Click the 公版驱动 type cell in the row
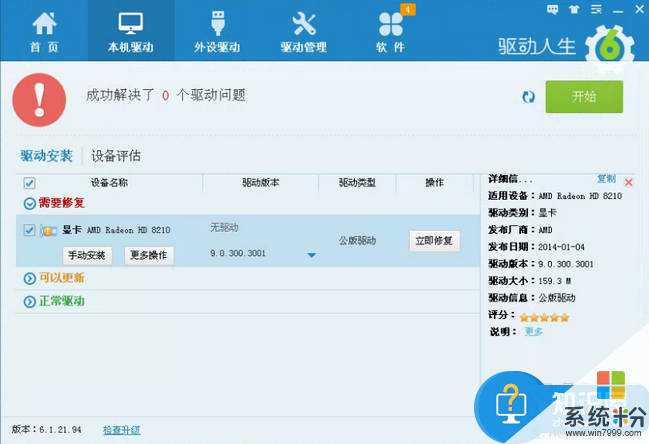 (358, 240)
